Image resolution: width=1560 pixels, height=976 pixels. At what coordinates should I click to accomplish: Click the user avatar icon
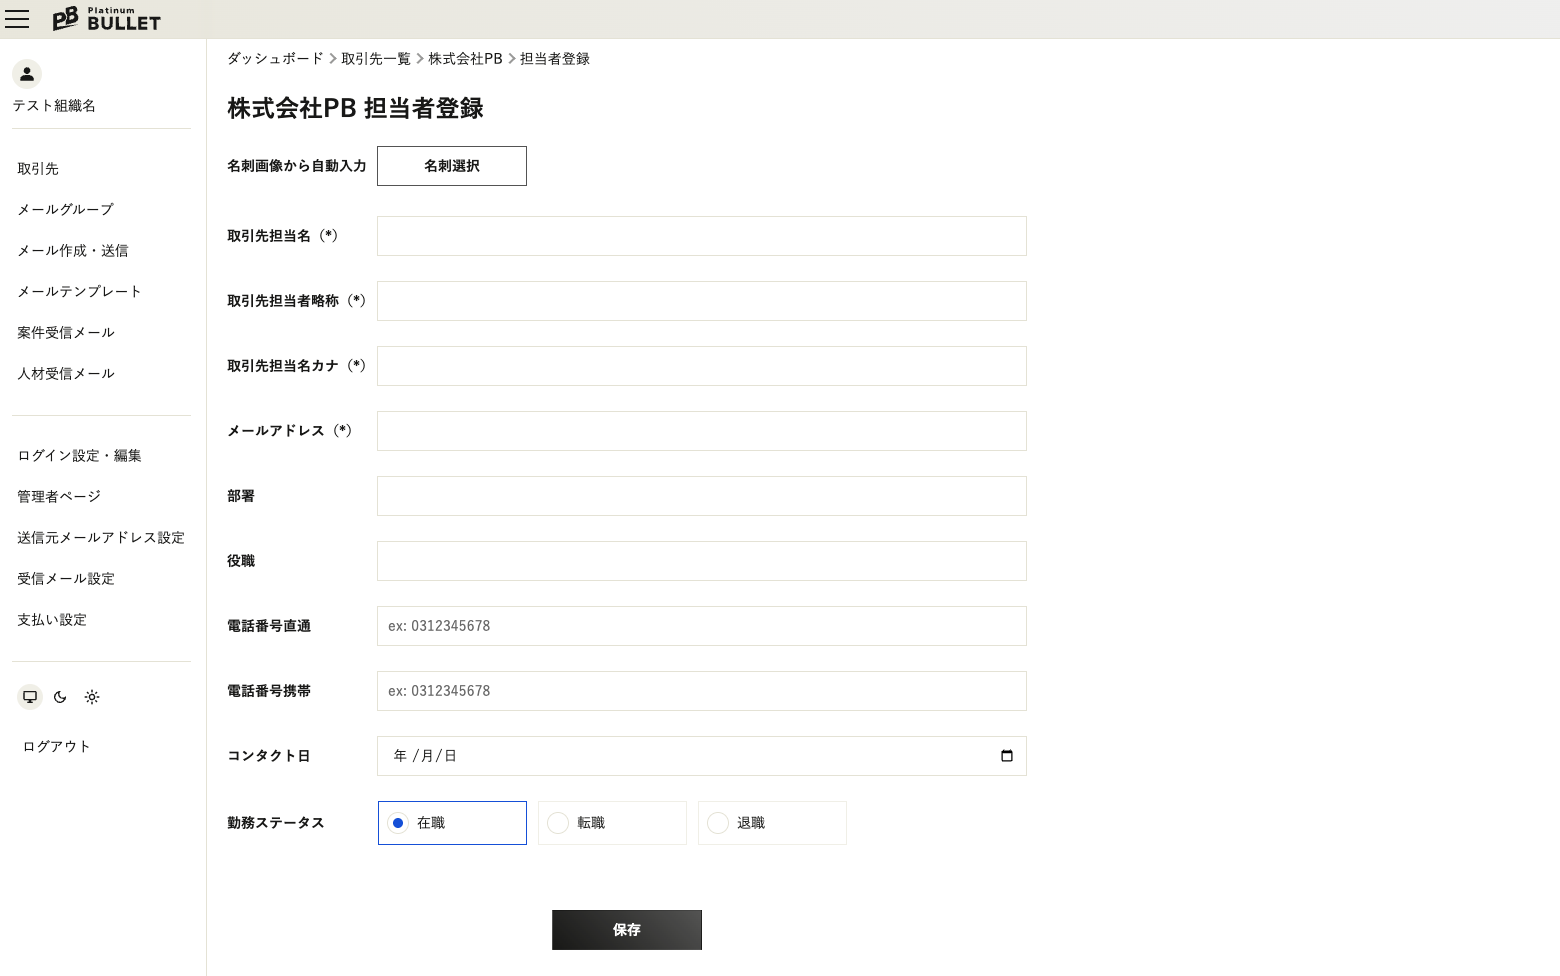(27, 74)
